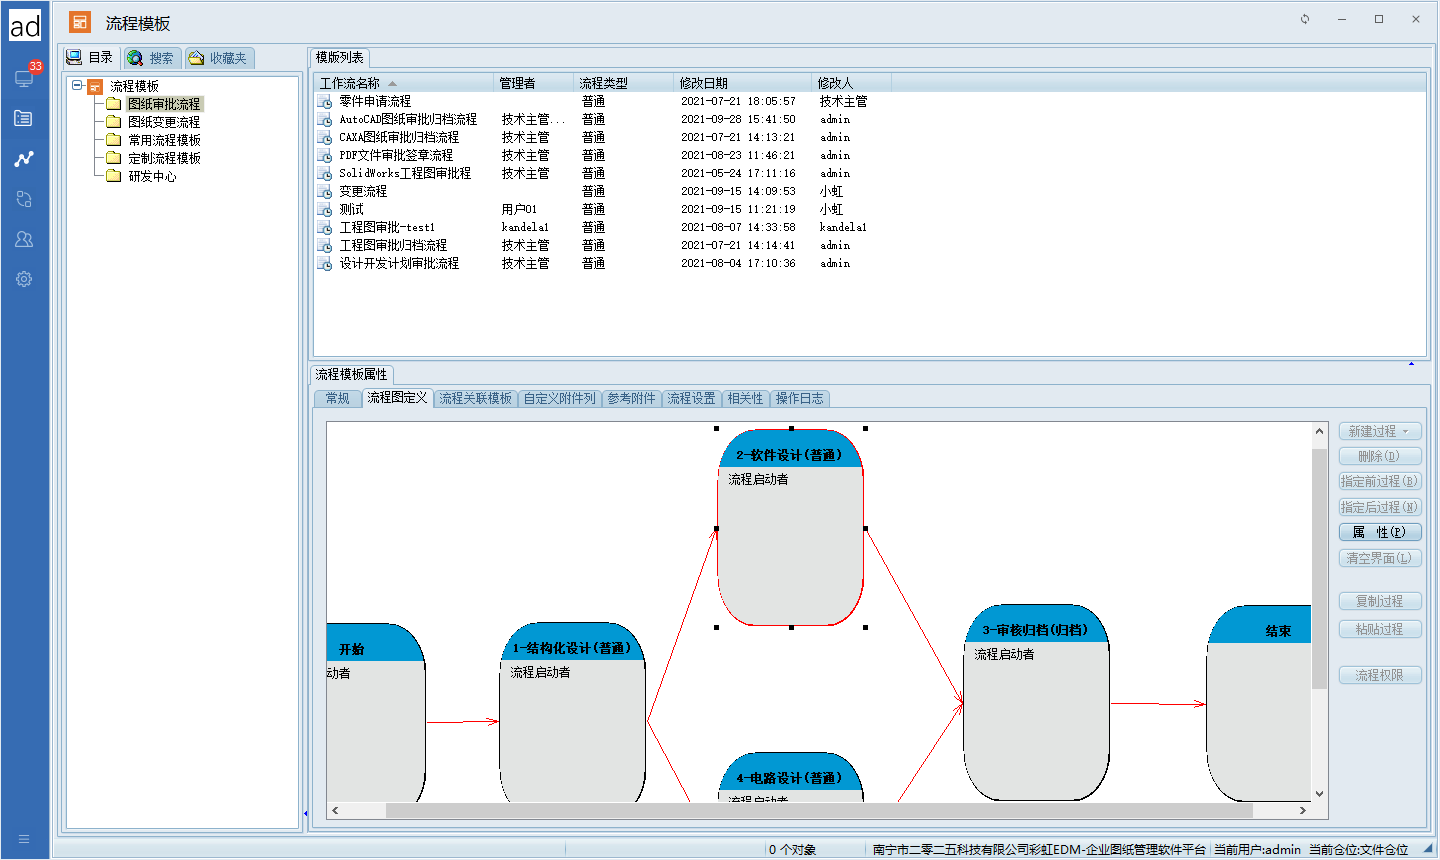Open the file transfer sidebar icon
This screenshot has height=860, width=1440.
[24, 199]
